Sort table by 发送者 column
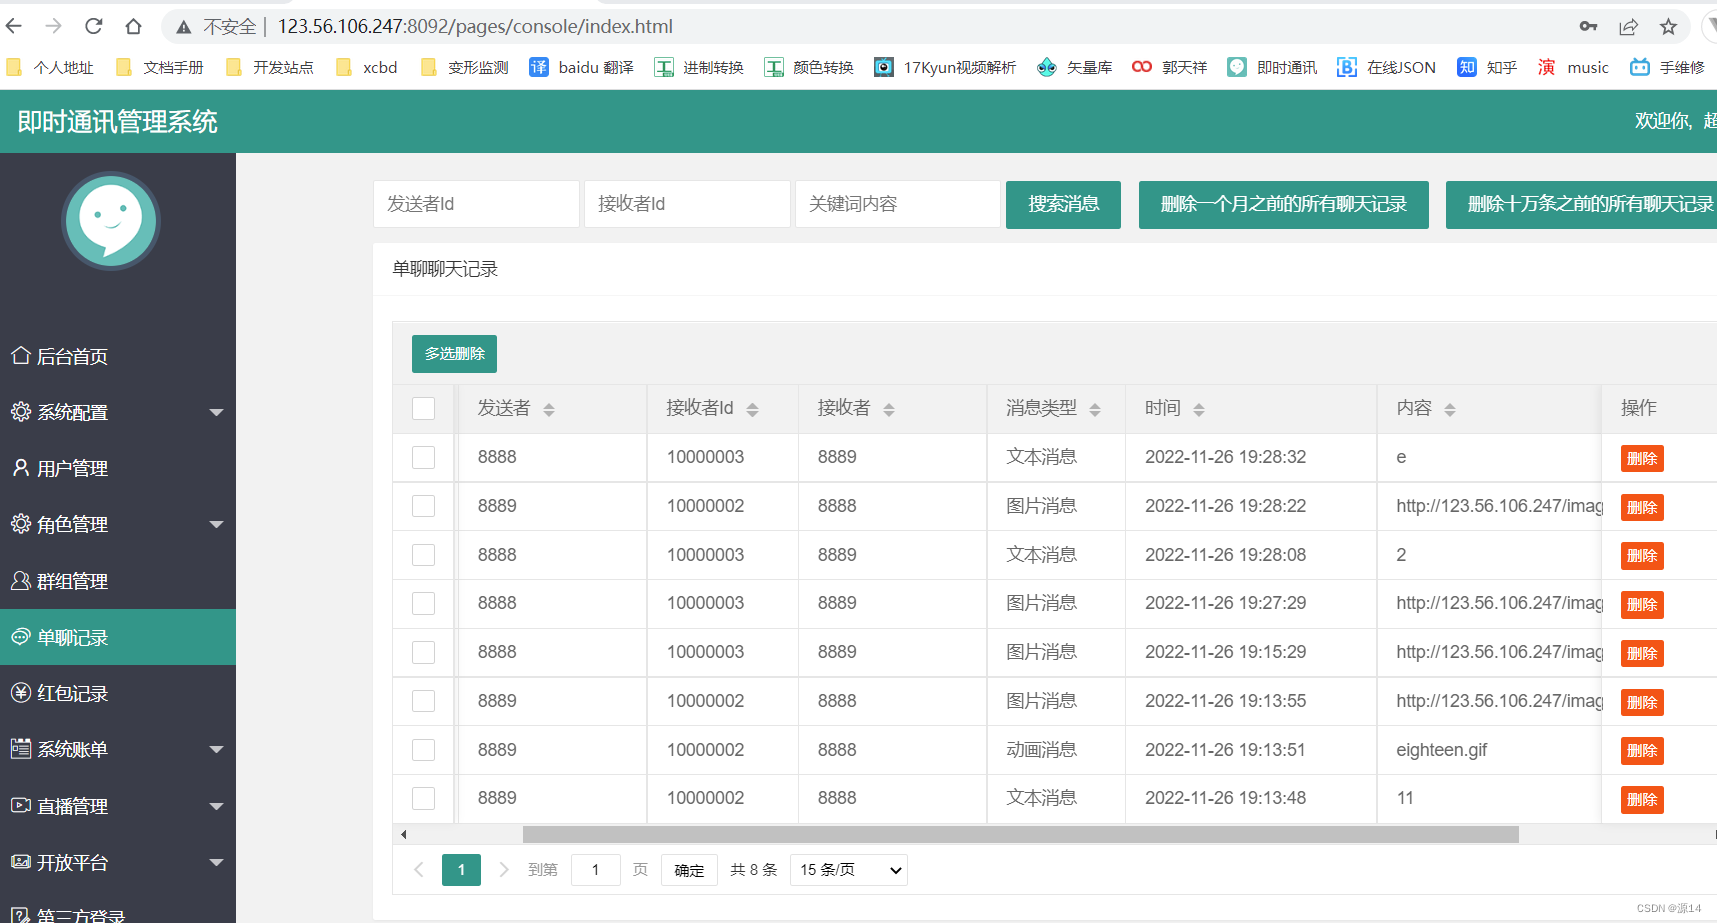The height and width of the screenshot is (923, 1717). [549, 409]
